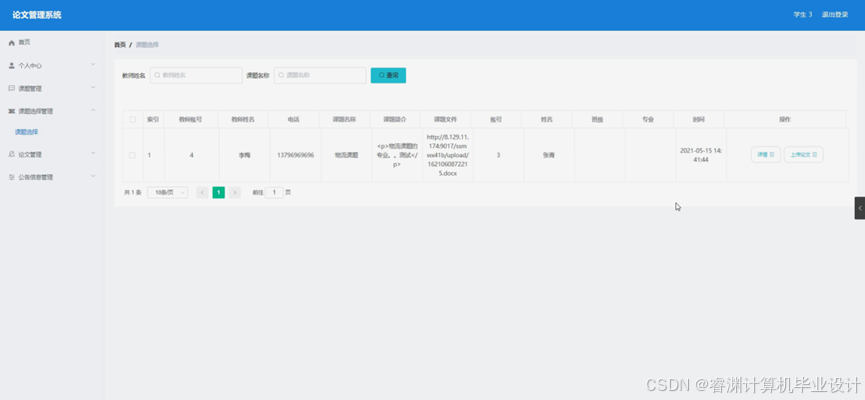Screen dimensions: 865x400
Task: Click the 首页 breadcrumb link
Action: click(x=120, y=45)
